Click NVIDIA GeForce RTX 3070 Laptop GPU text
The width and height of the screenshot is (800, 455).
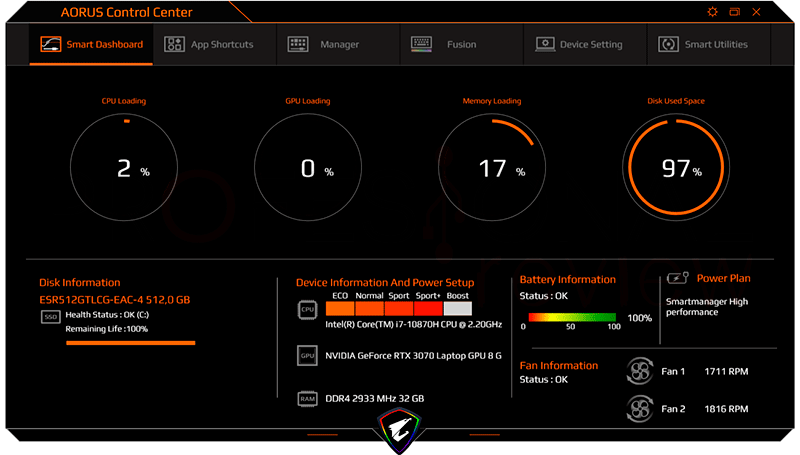pyautogui.click(x=413, y=356)
